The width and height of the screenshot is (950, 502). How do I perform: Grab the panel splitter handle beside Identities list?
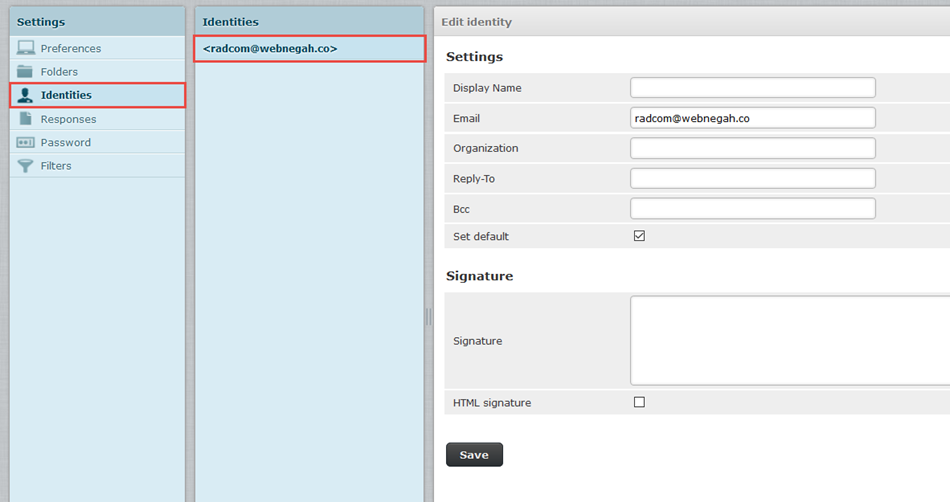429,316
